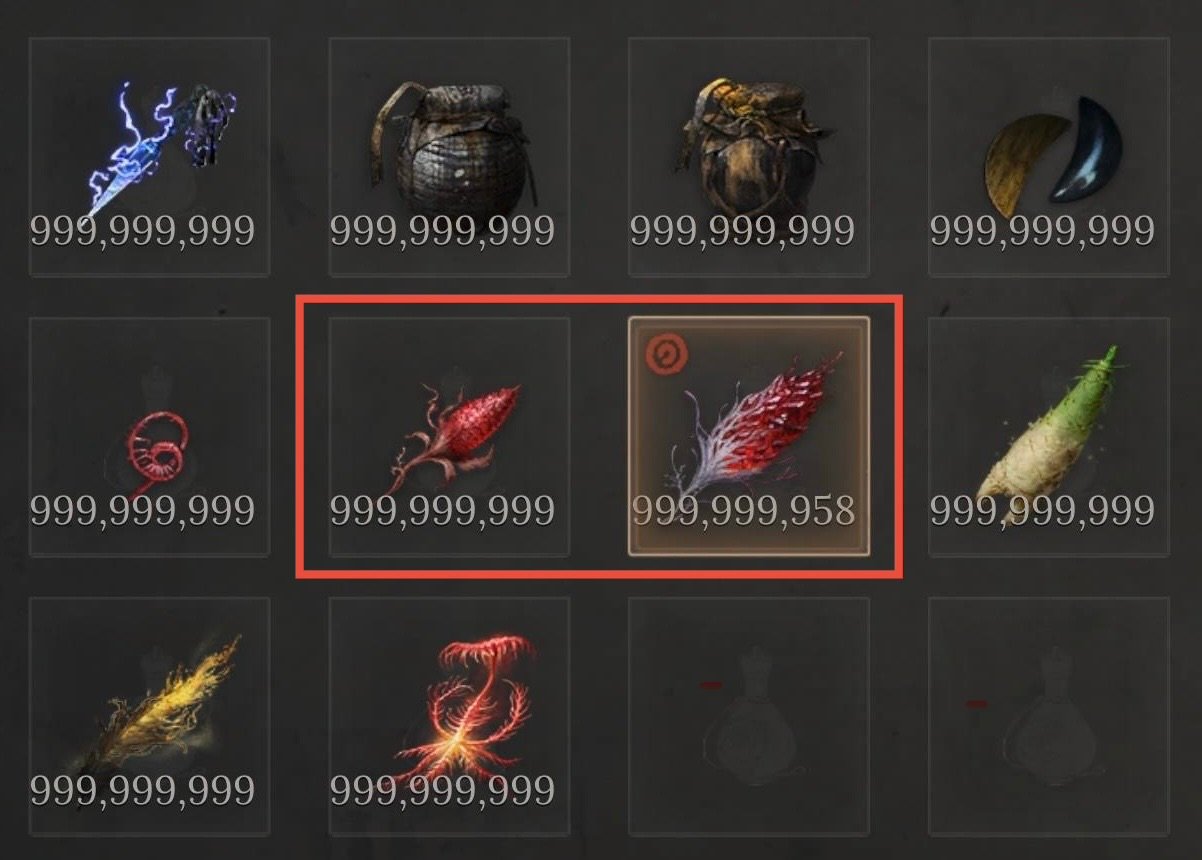
Task: Click the 999,999,958 quantity label
Action: [743, 511]
